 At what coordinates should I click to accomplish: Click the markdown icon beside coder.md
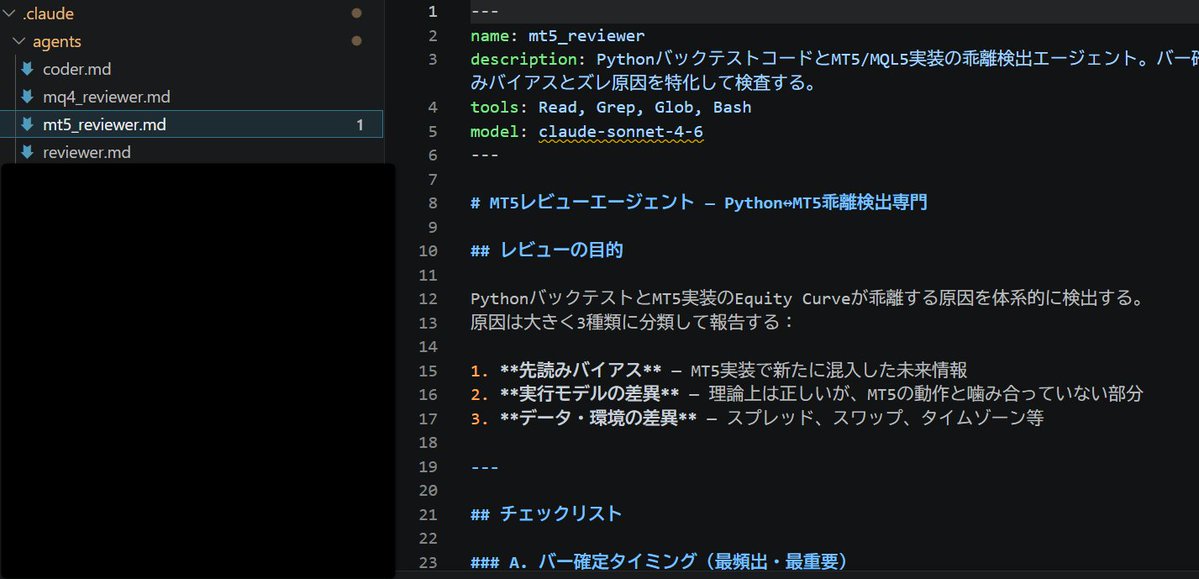tap(28, 69)
